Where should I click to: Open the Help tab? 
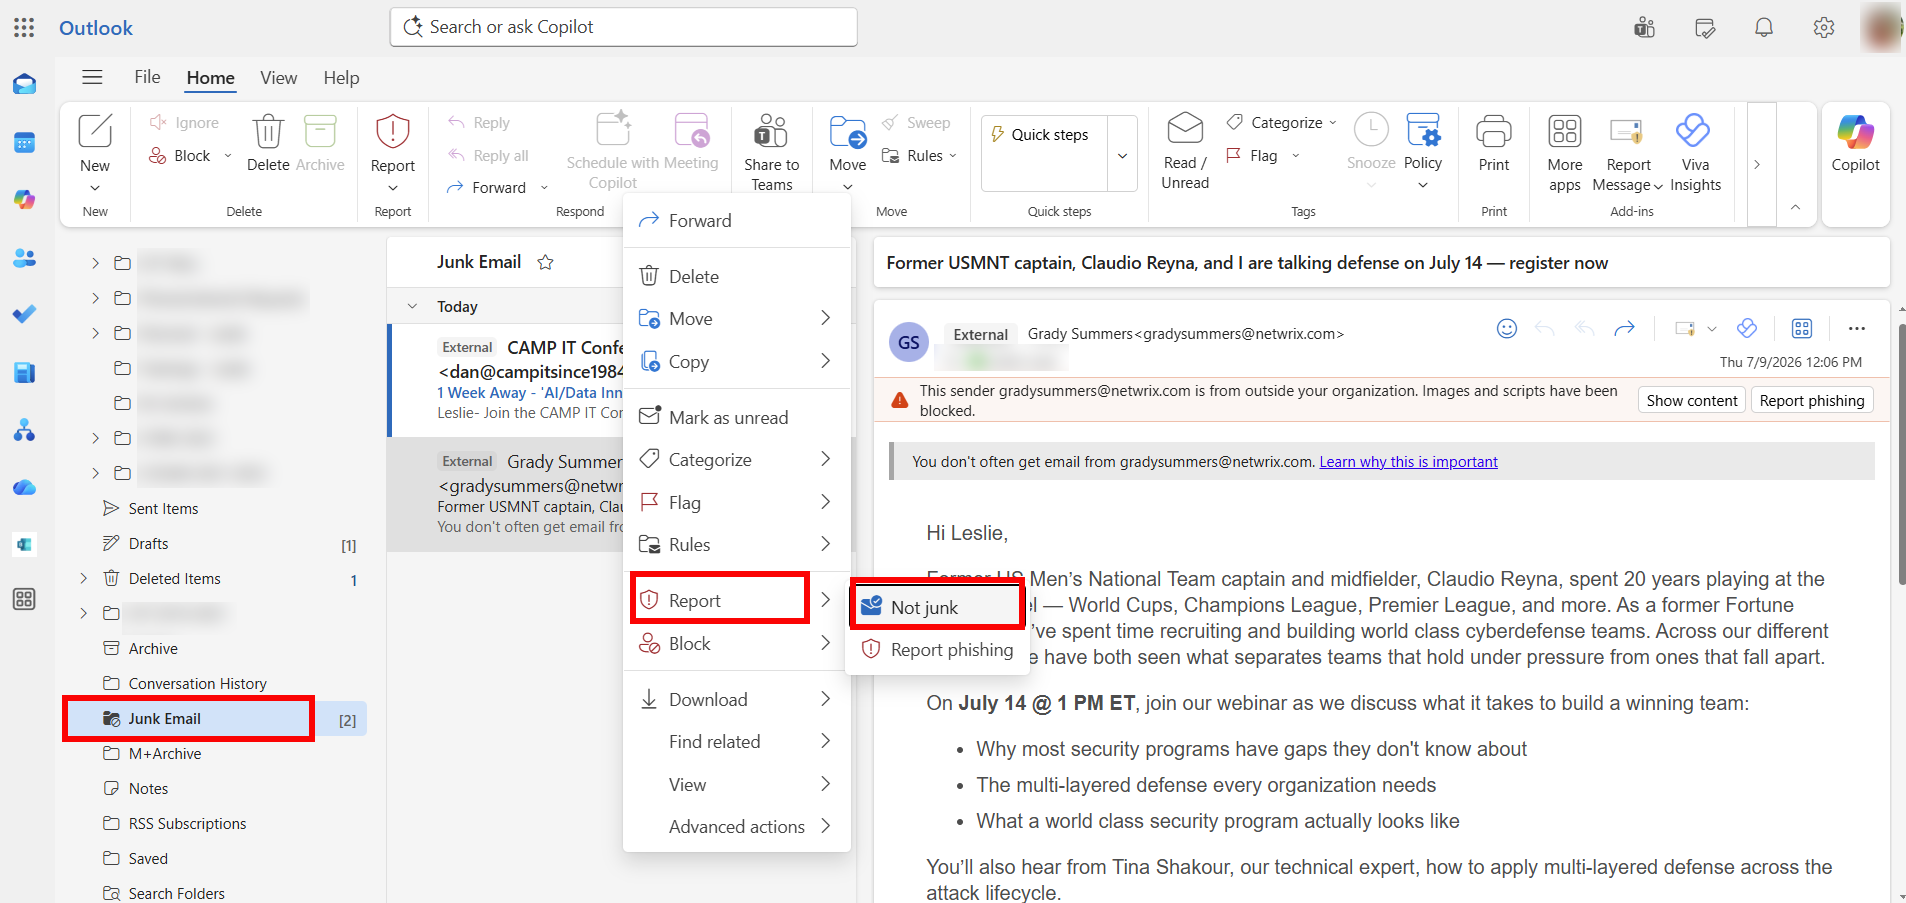(341, 78)
